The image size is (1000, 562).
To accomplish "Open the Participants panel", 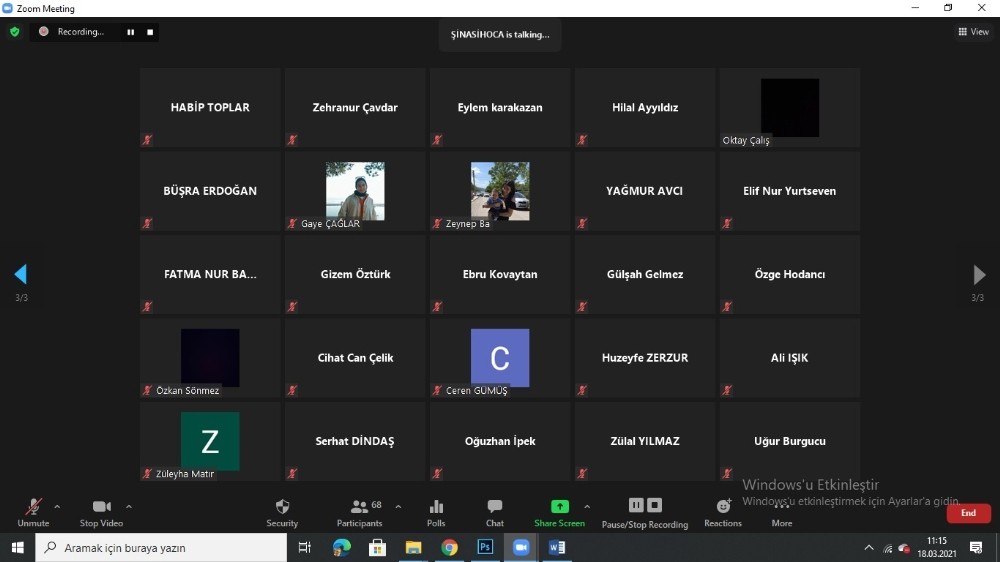I will tap(359, 507).
